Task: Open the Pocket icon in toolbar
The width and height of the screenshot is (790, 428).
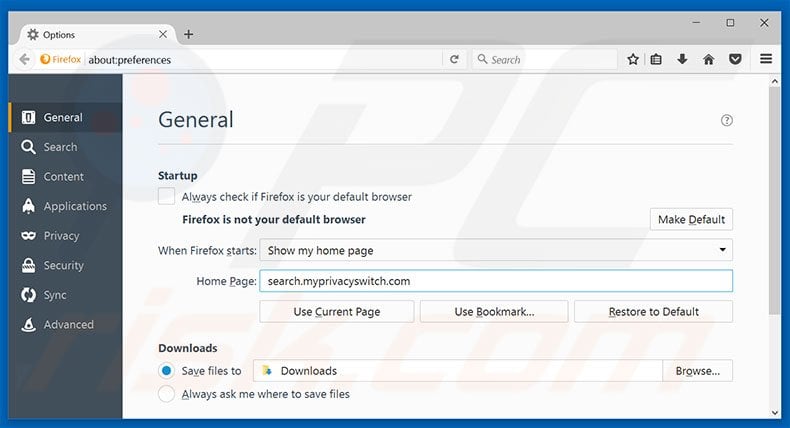Action: point(735,59)
